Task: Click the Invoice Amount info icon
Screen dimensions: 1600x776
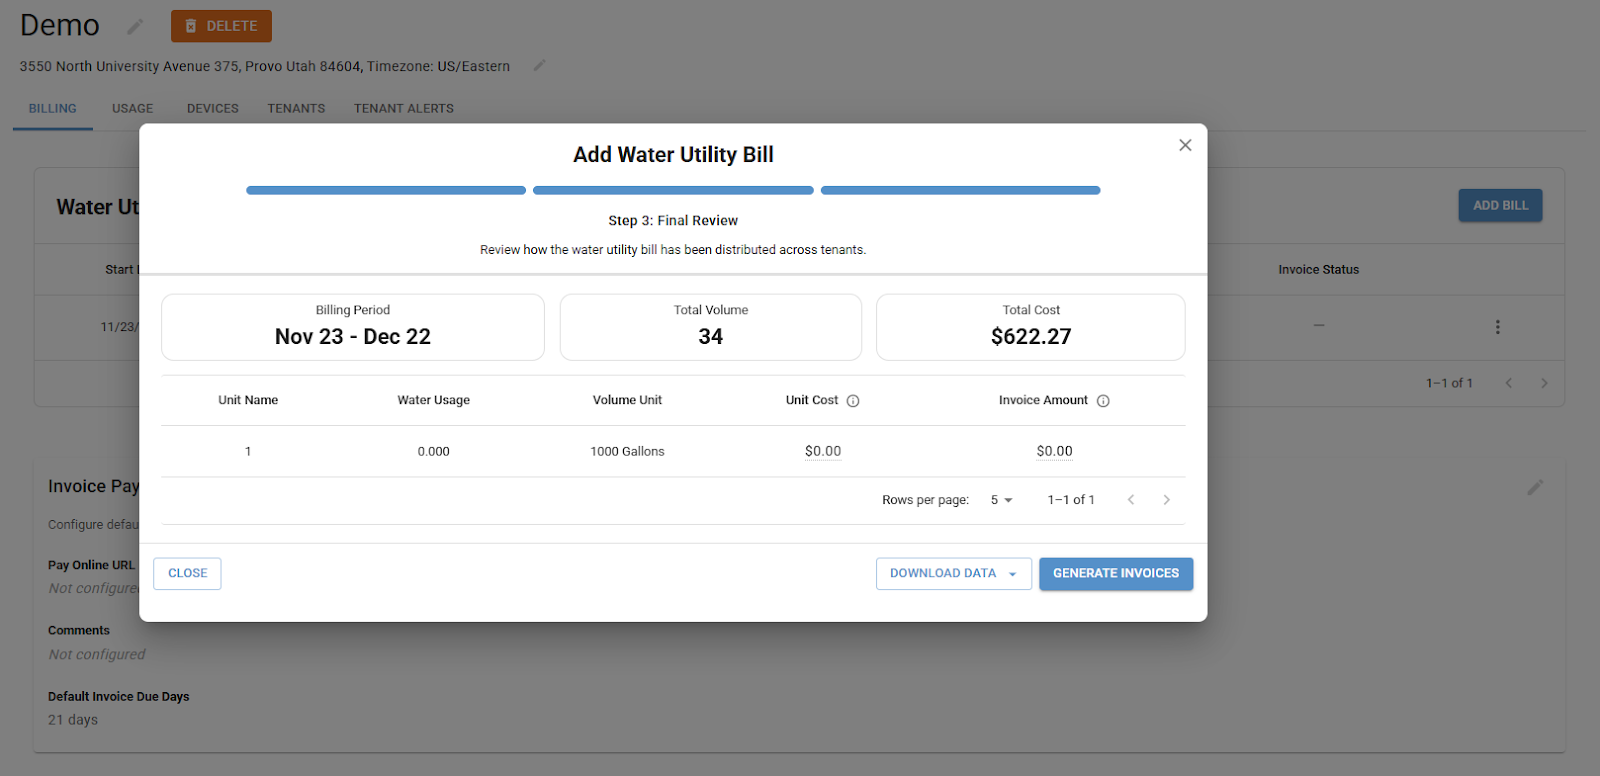Action: [1103, 401]
